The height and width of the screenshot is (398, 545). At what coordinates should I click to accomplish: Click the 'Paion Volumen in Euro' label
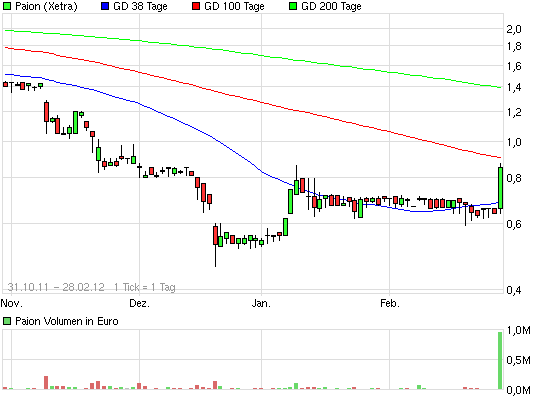tap(67, 321)
